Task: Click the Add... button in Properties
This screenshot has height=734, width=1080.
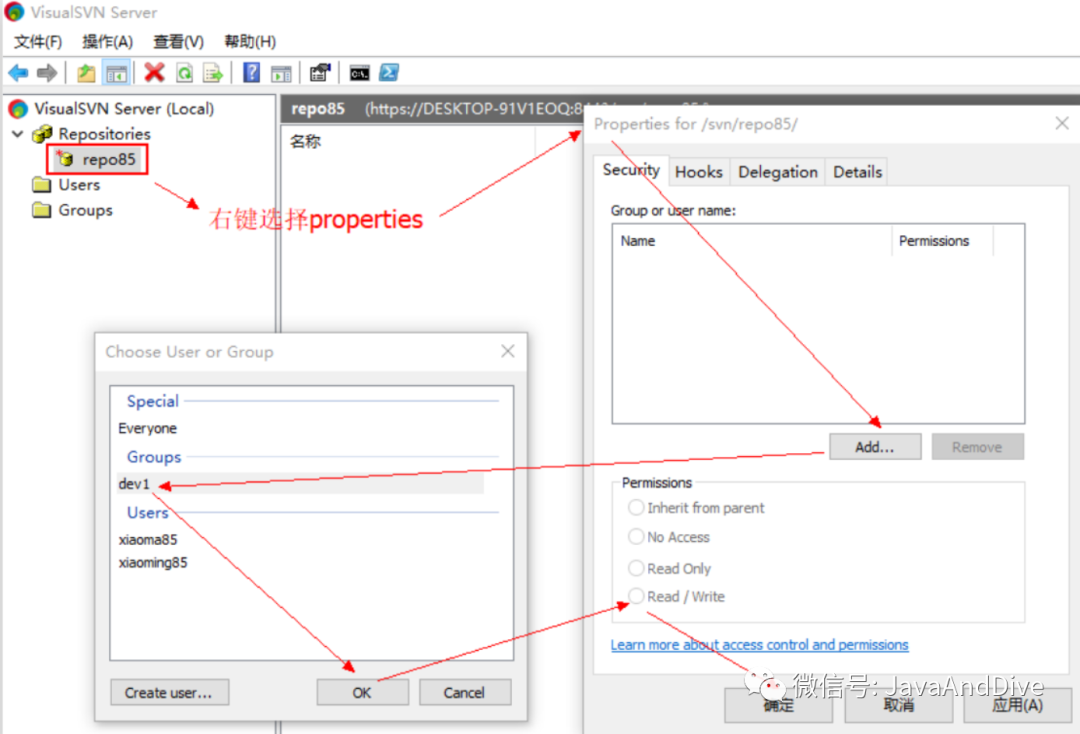Action: (875, 447)
